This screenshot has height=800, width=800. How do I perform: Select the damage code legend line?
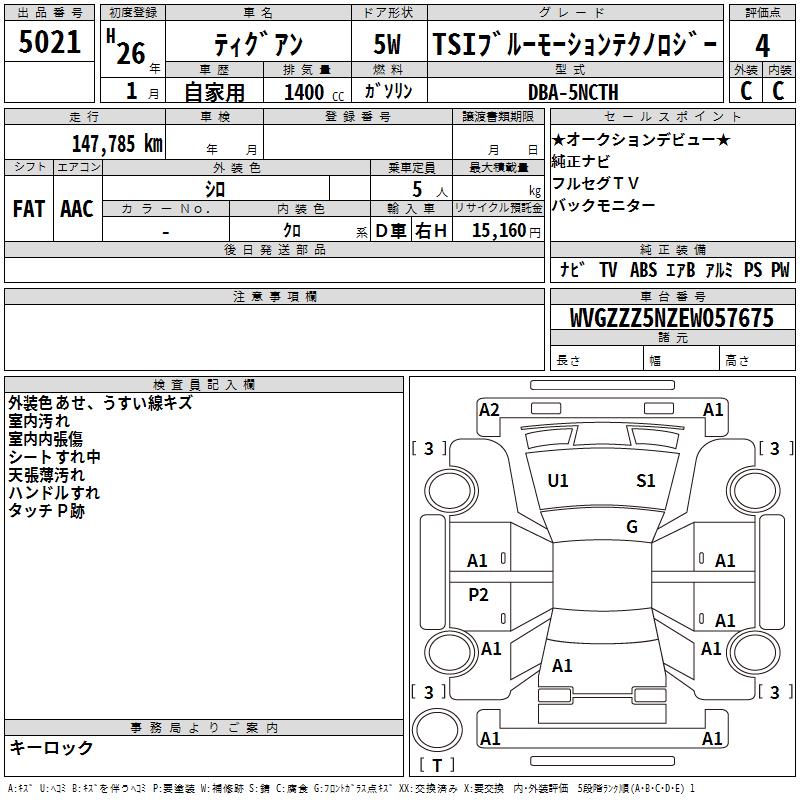(351, 789)
